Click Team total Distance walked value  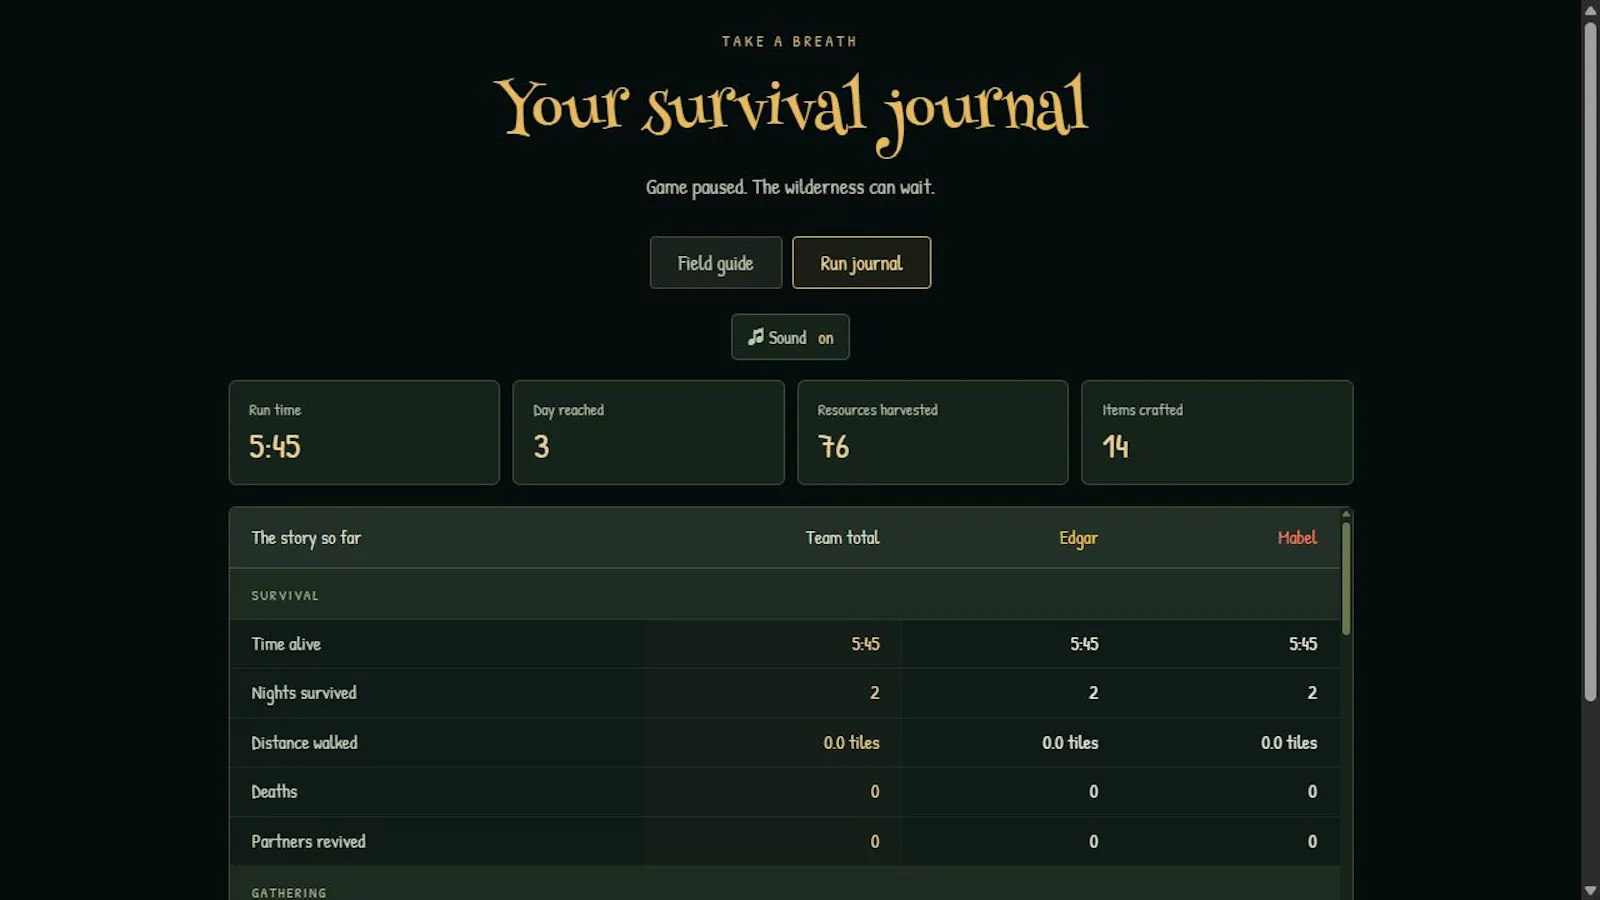tap(851, 743)
